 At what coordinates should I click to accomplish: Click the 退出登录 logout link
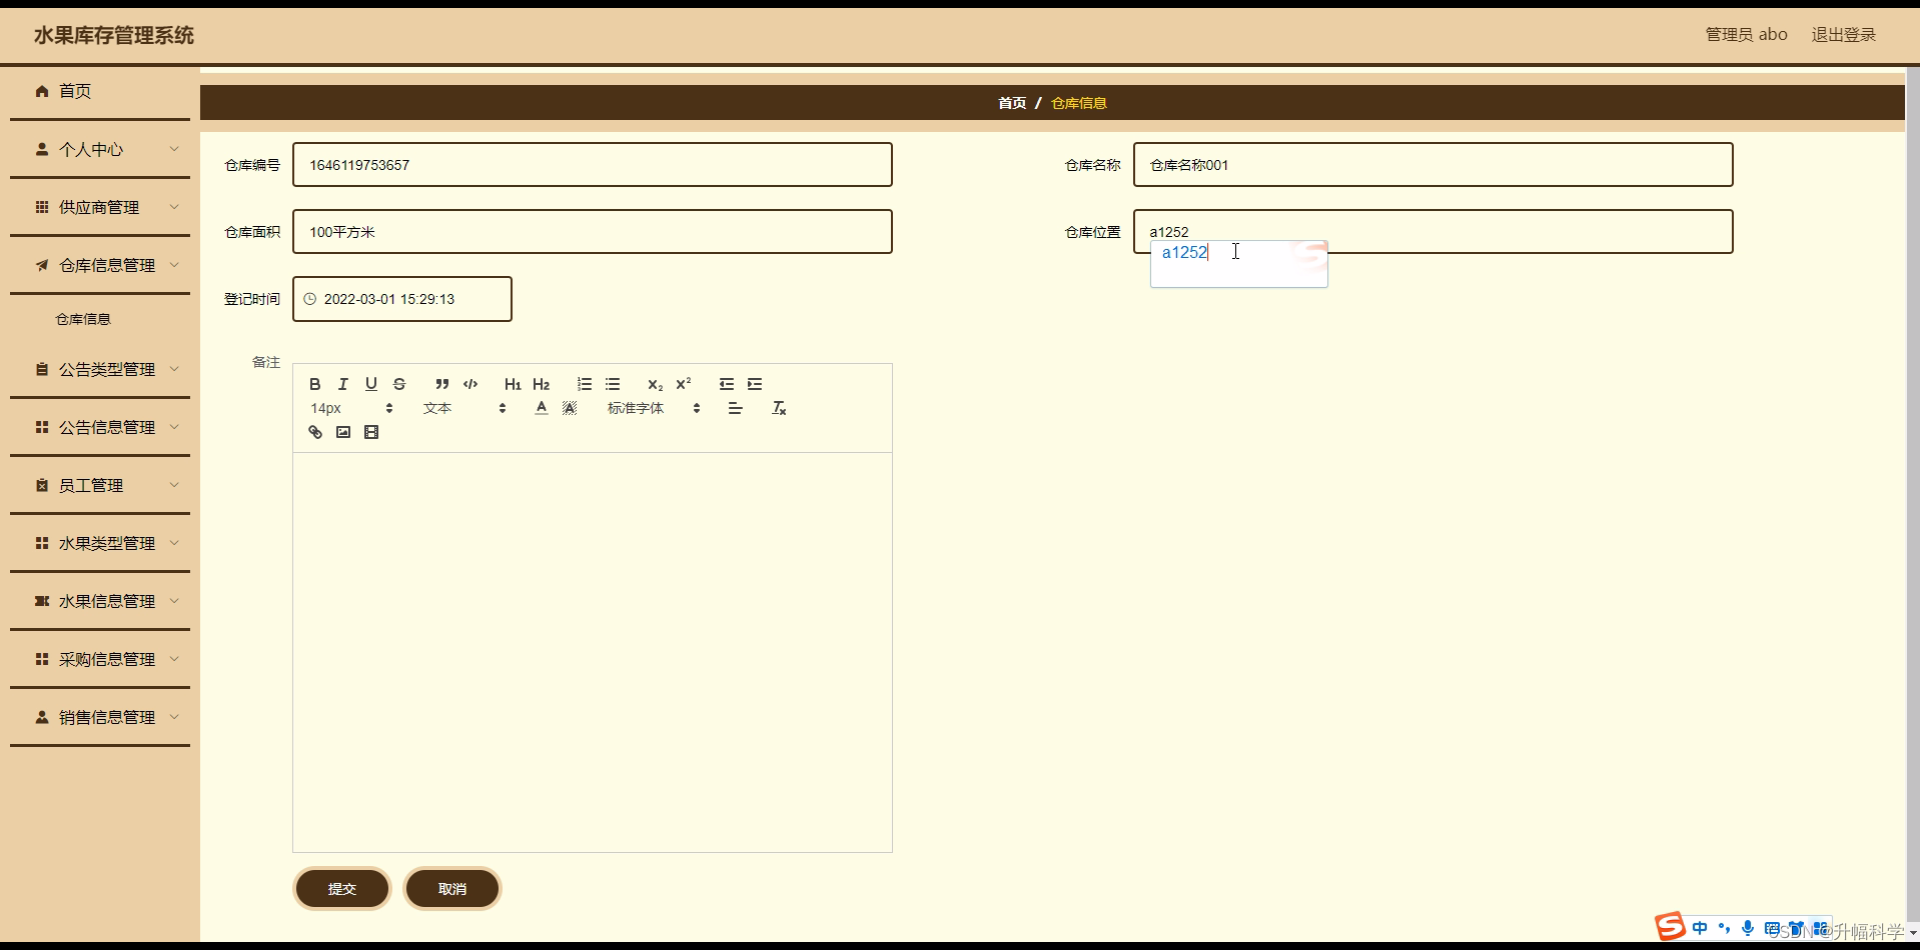click(x=1843, y=33)
